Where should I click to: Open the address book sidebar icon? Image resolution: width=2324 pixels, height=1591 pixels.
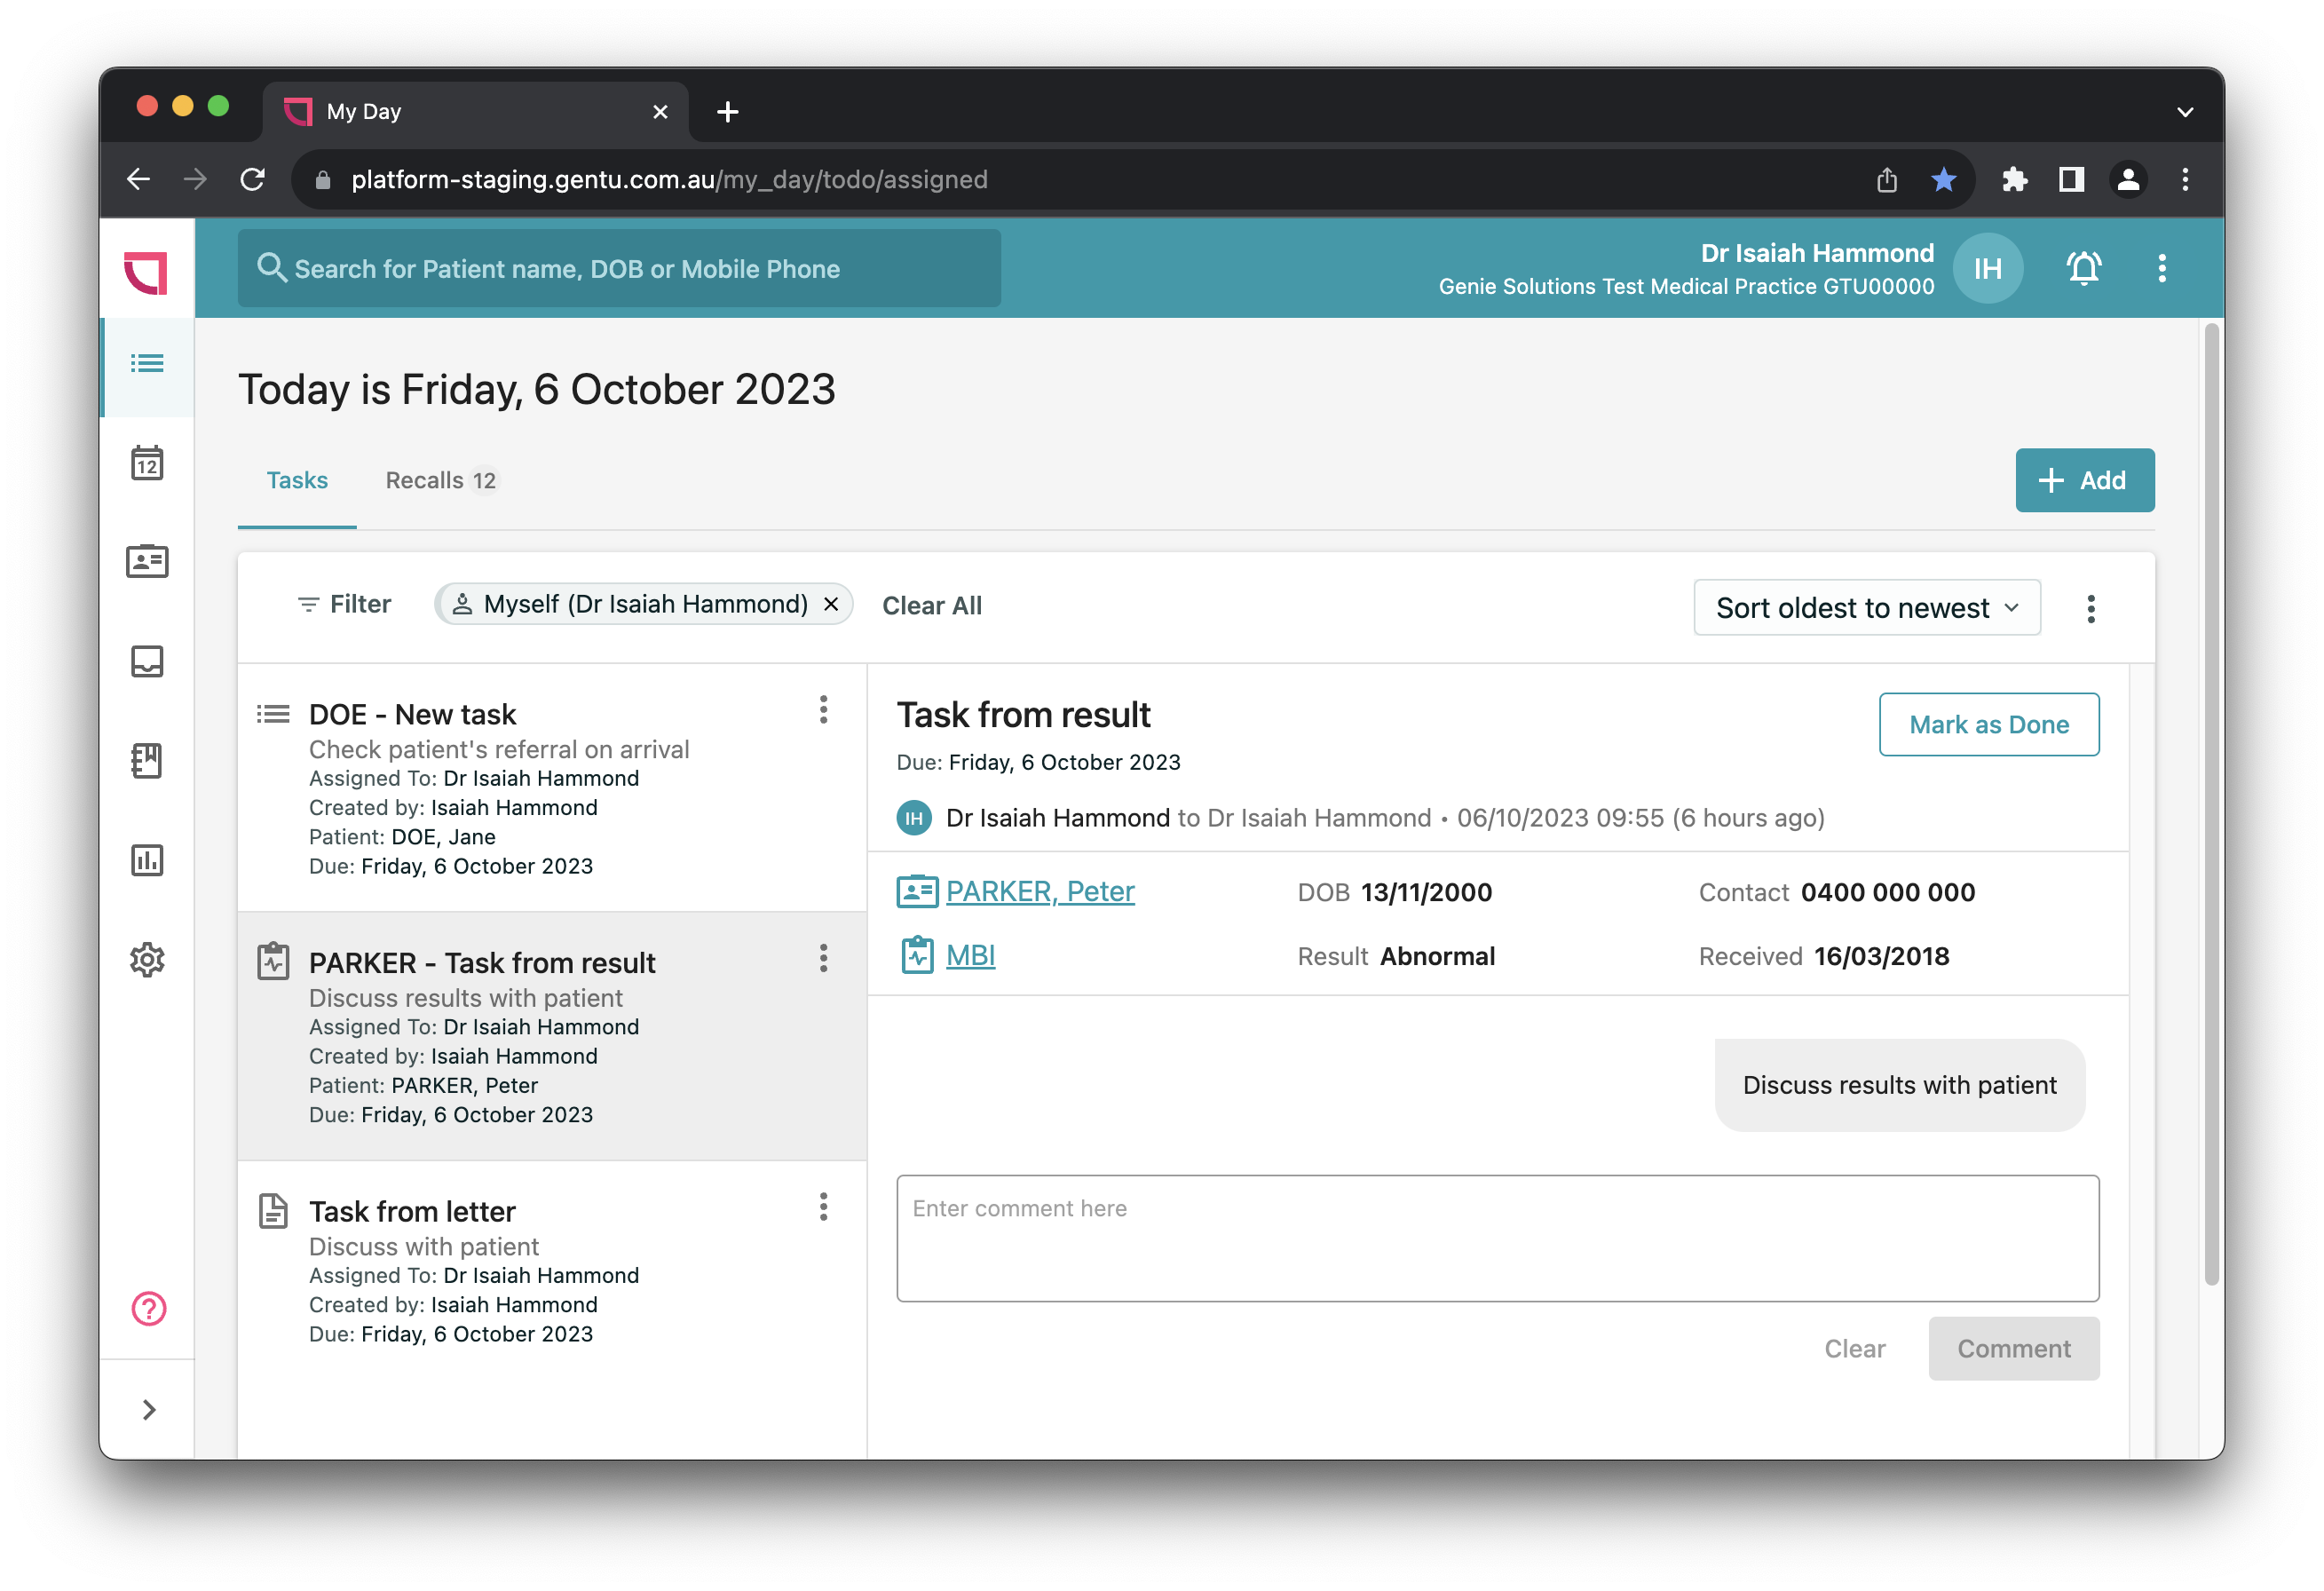click(x=147, y=761)
